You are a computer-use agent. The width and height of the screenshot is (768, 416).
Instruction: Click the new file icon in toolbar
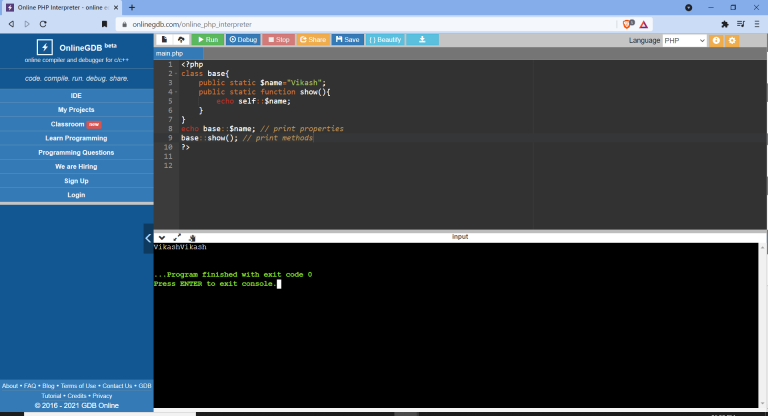coord(164,40)
